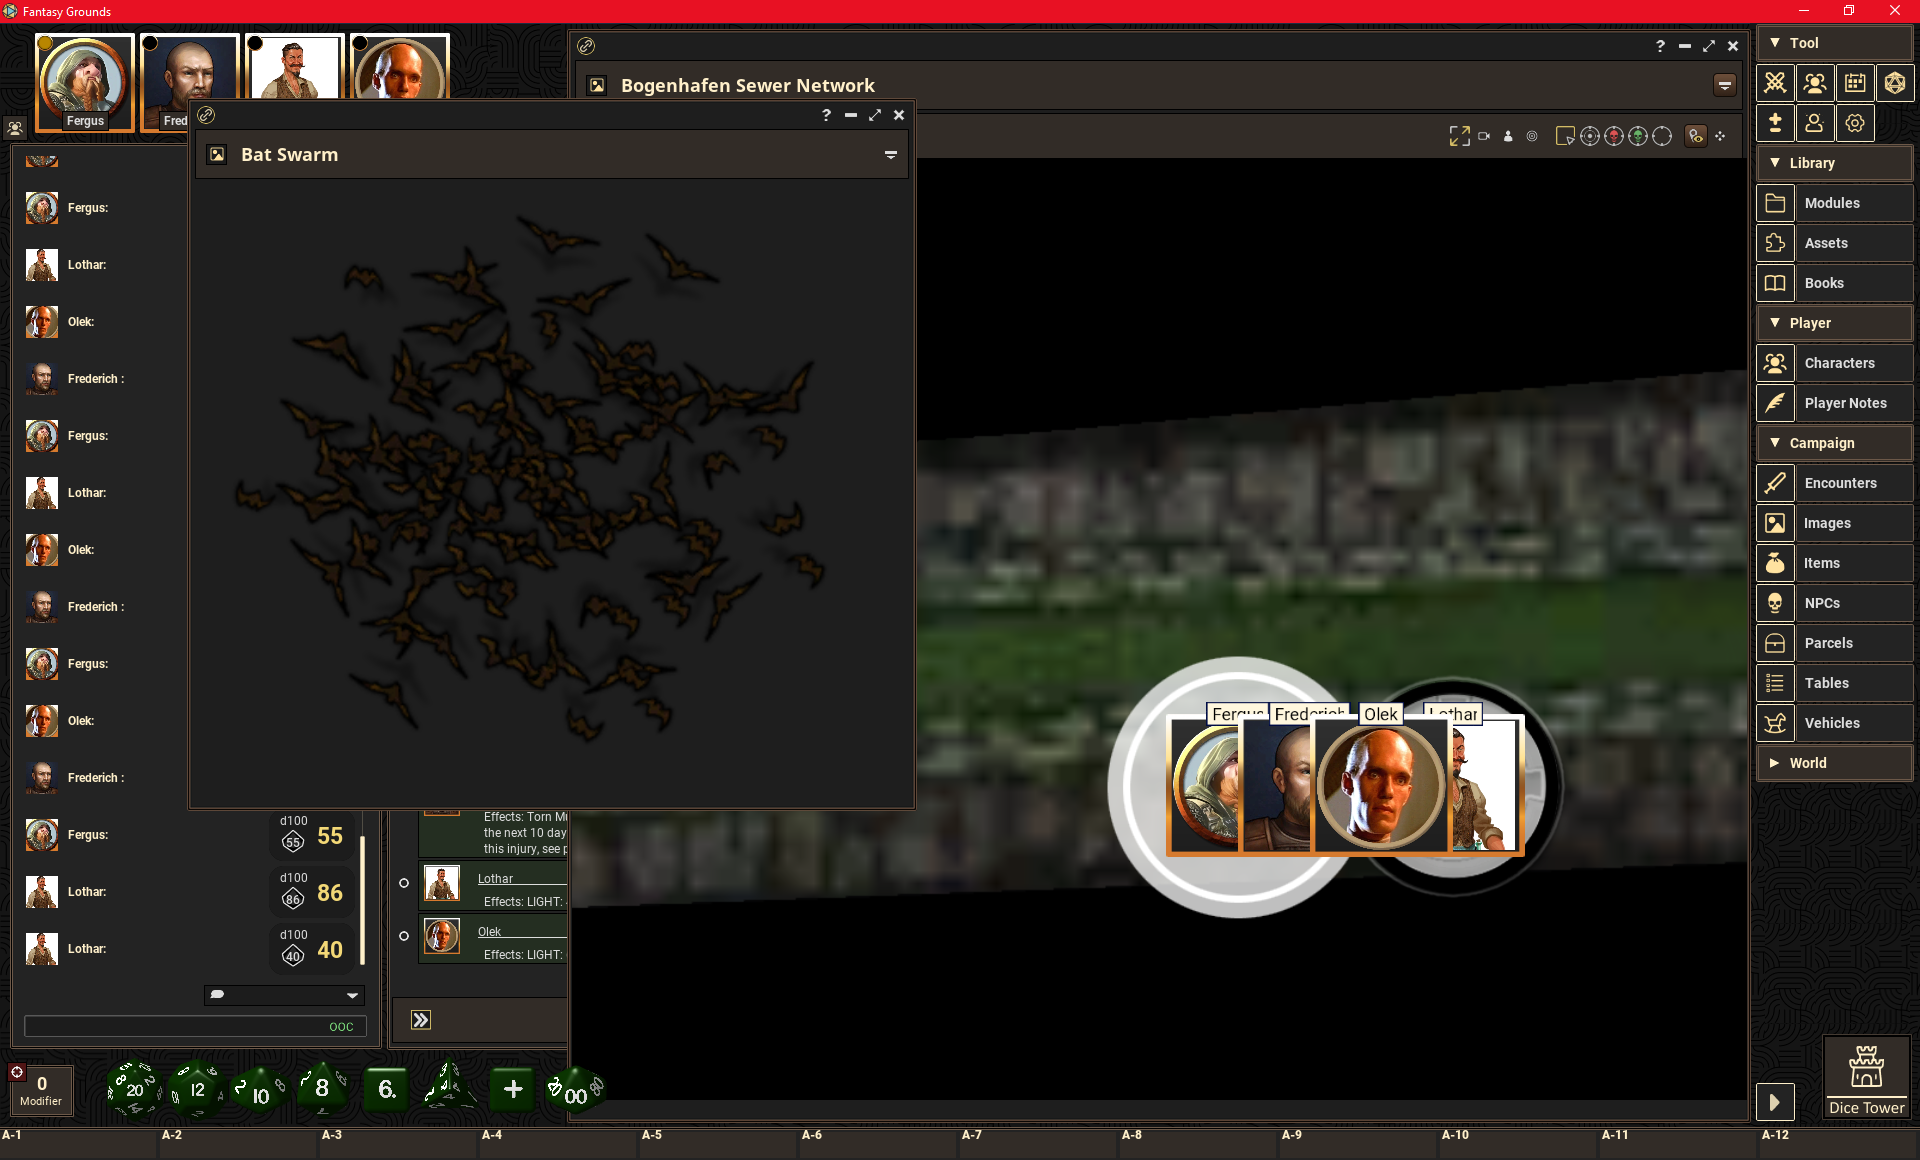Collapse the Player section
Viewport: 1920px width, 1160px height.
1834,323
